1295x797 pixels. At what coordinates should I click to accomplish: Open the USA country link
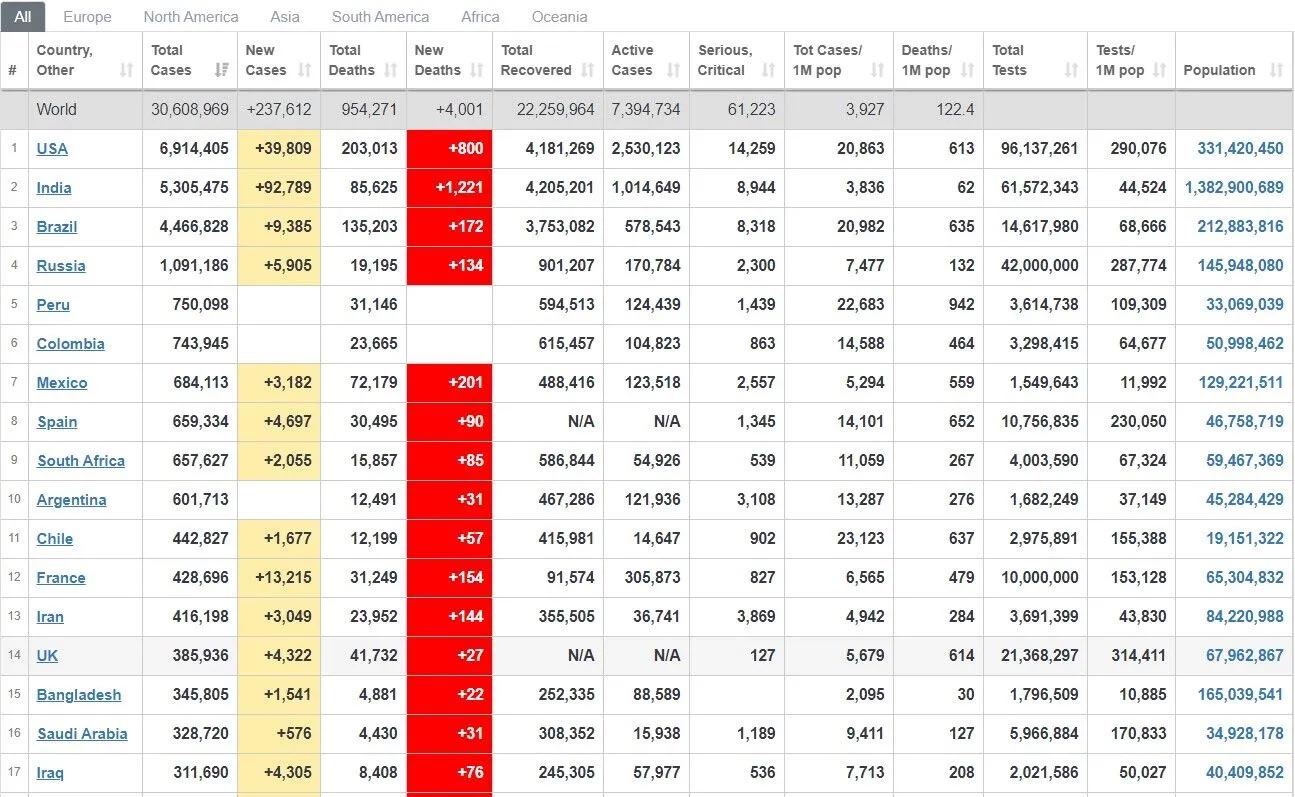pyautogui.click(x=52, y=149)
